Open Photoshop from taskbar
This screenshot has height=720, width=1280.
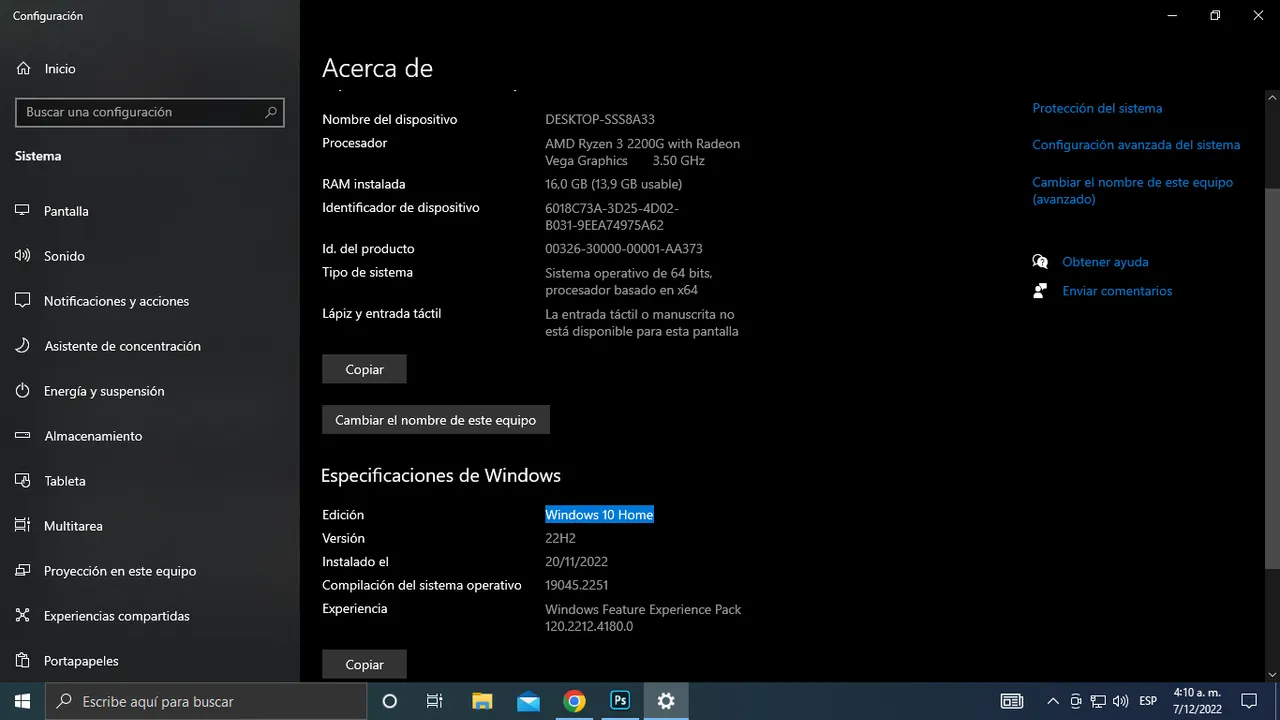(x=620, y=701)
